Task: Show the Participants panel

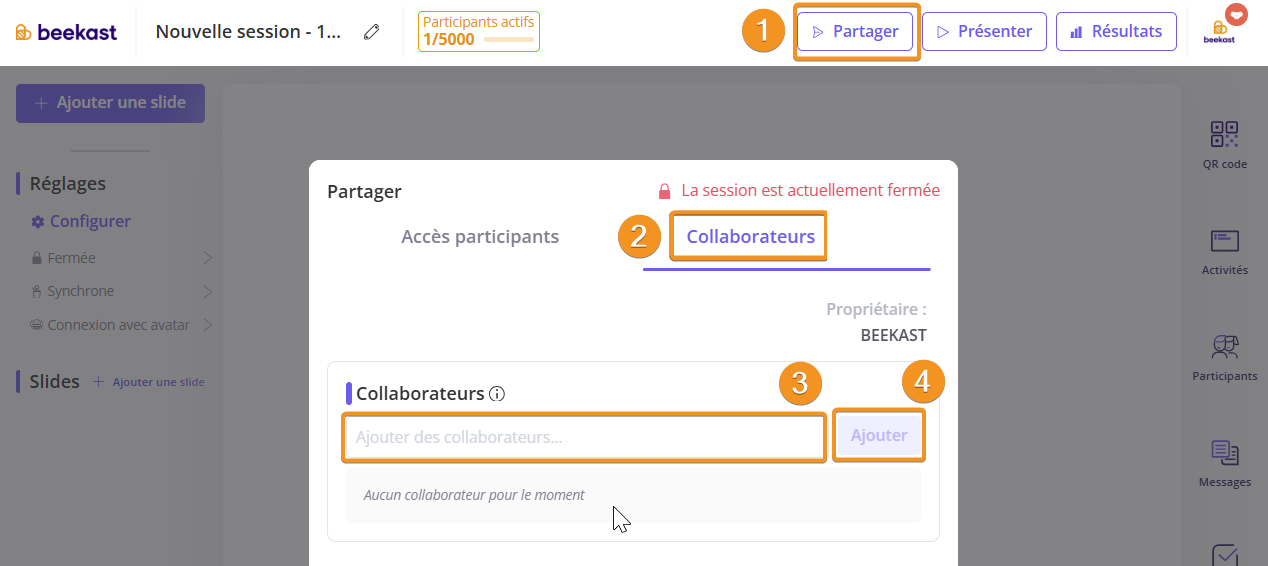Action: (1224, 357)
